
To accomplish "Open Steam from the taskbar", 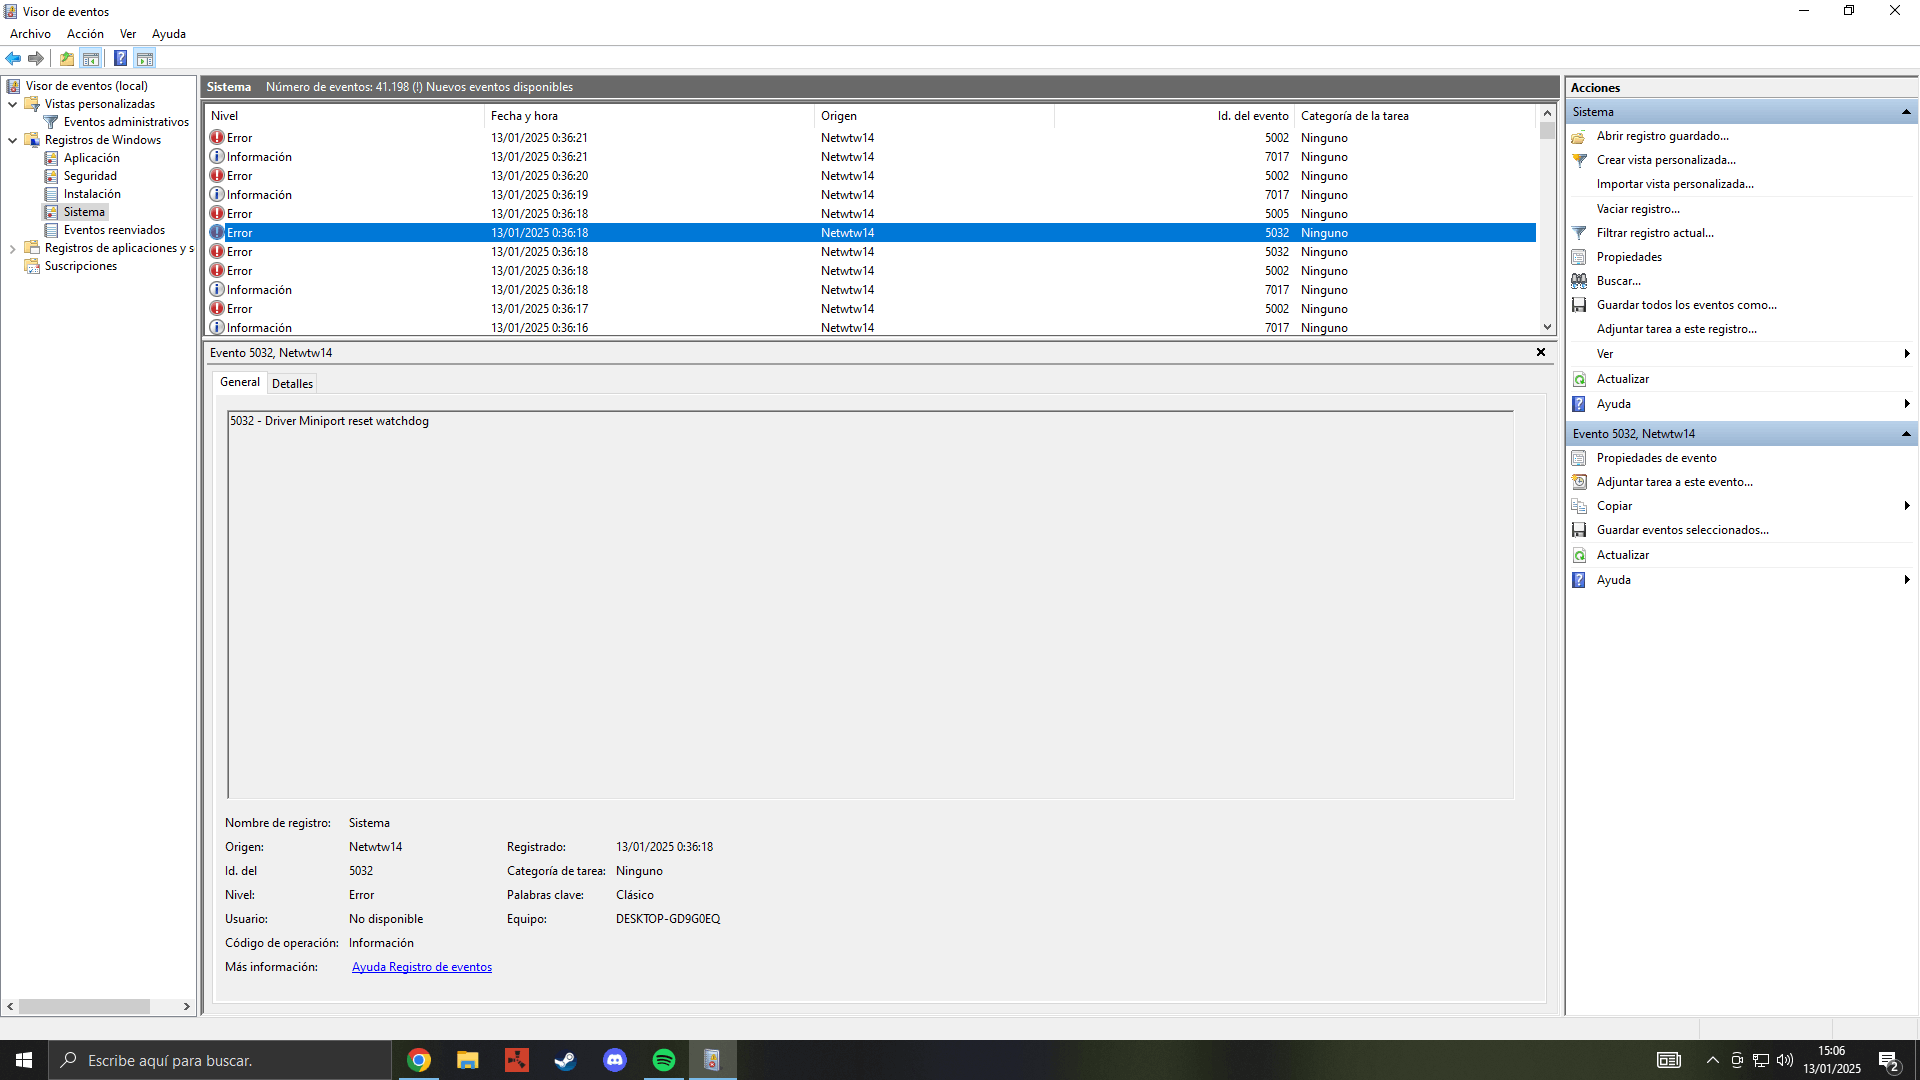I will [x=566, y=1060].
